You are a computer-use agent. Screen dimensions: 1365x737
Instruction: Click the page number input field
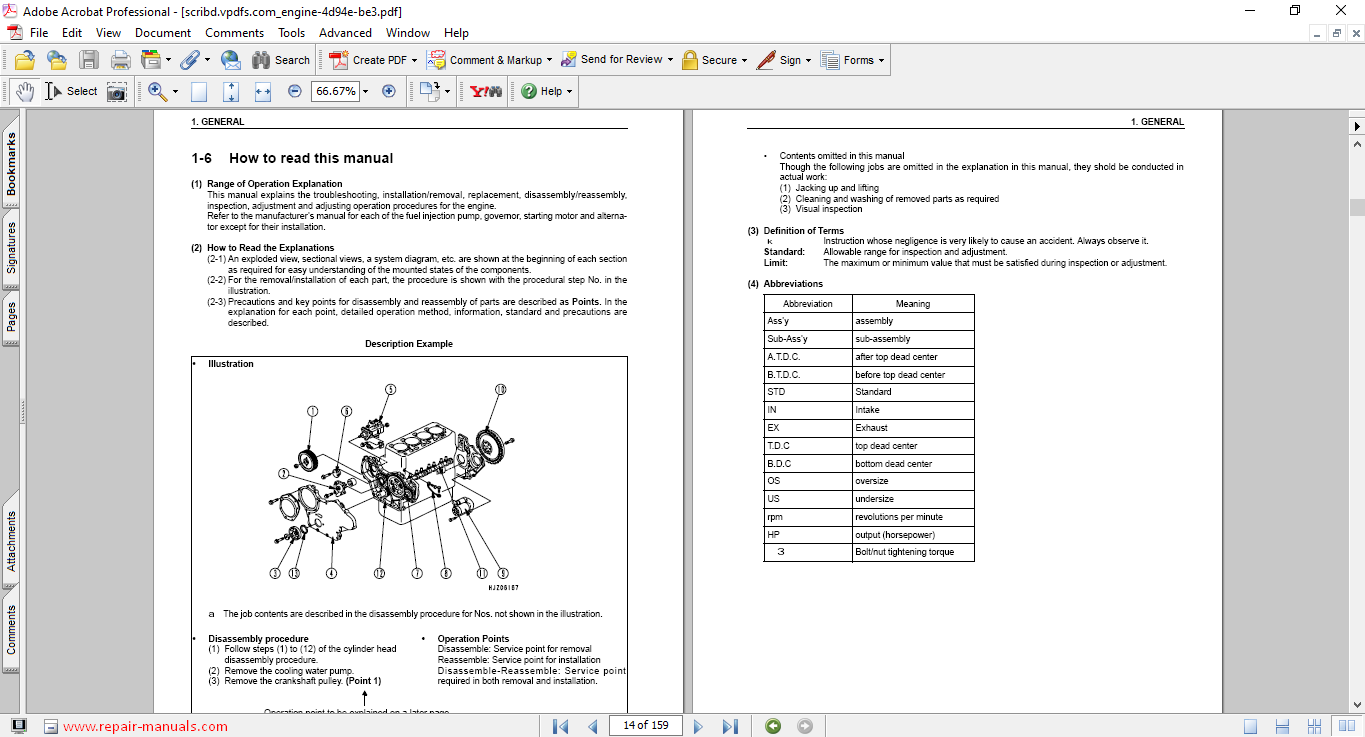645,725
